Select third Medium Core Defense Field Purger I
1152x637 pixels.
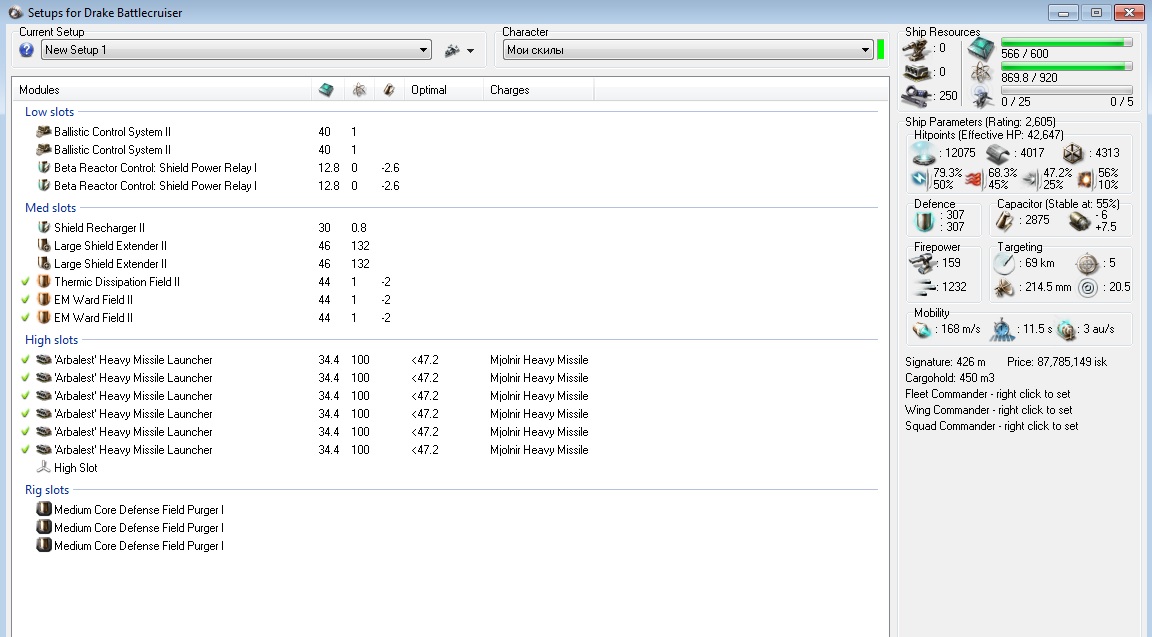[139, 546]
